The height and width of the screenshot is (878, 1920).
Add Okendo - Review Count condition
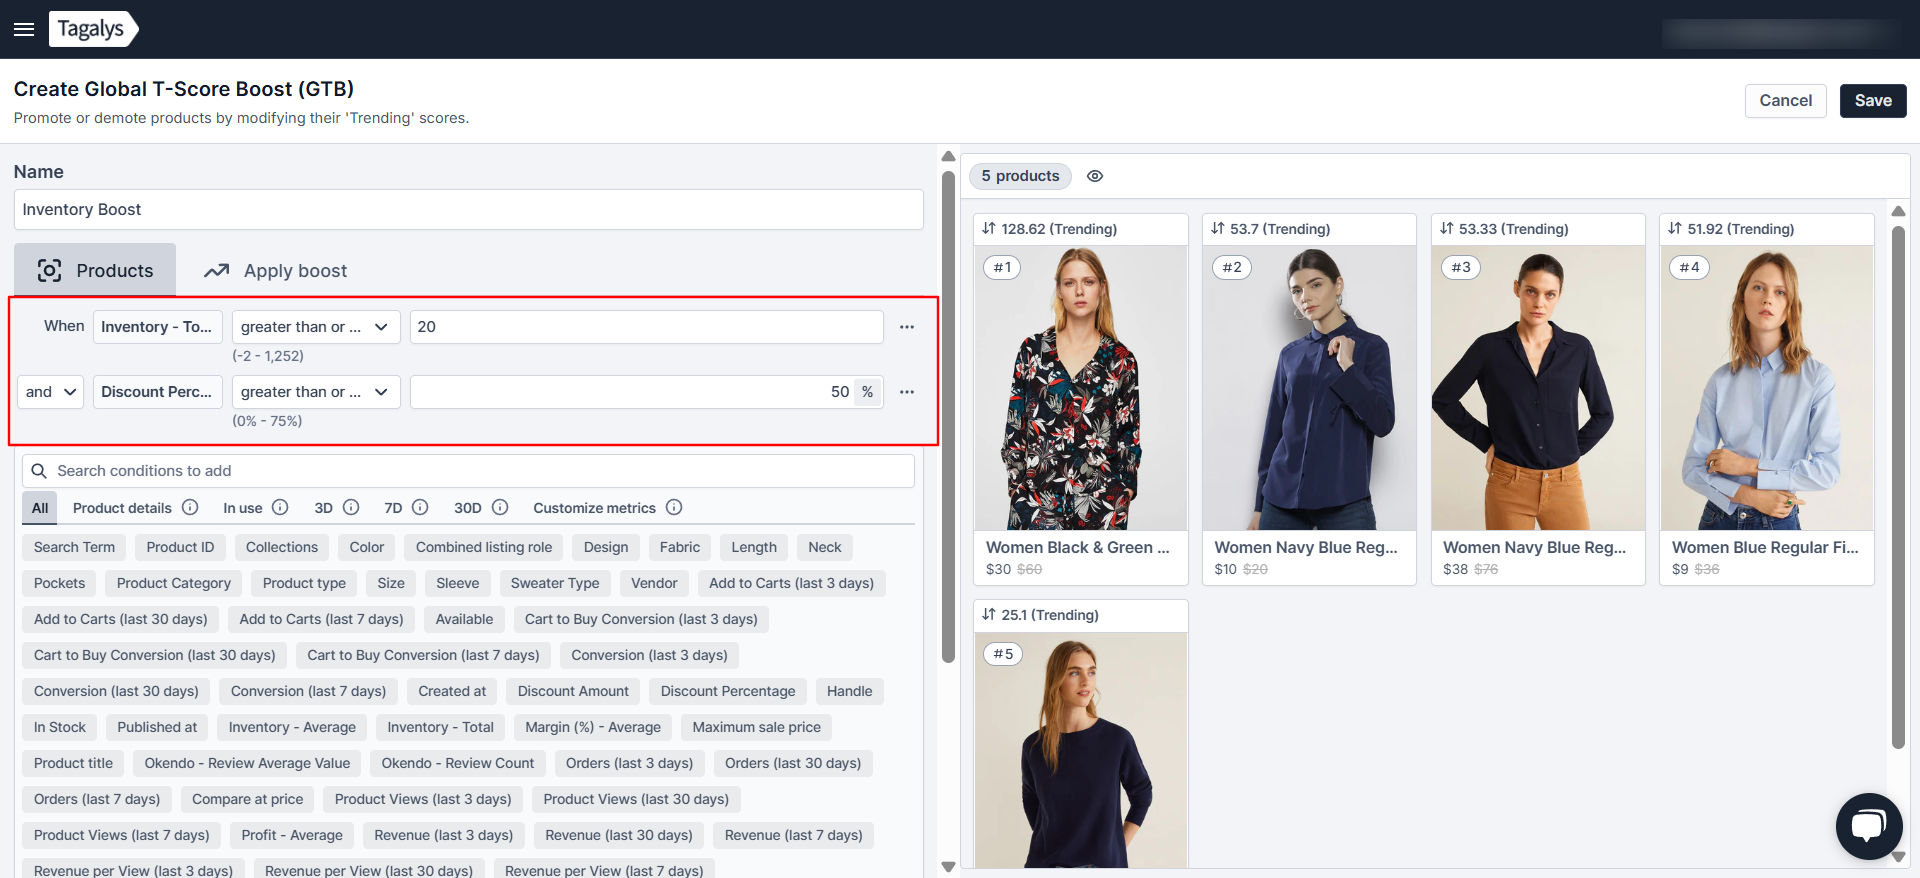pos(458,763)
